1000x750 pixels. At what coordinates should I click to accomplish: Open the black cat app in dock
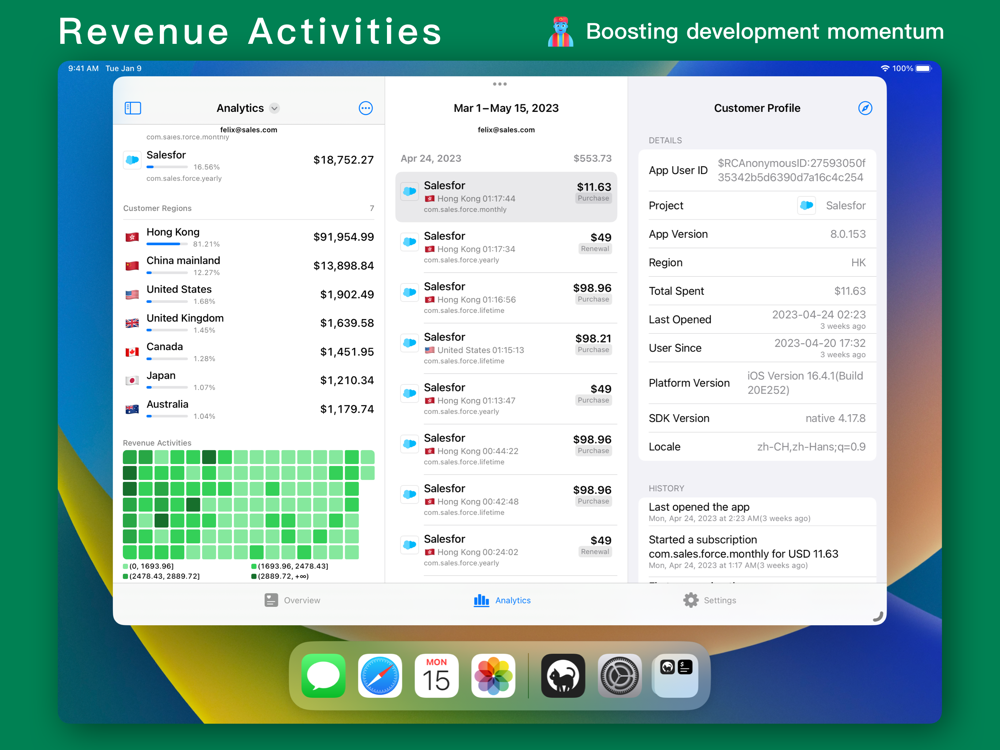(562, 675)
